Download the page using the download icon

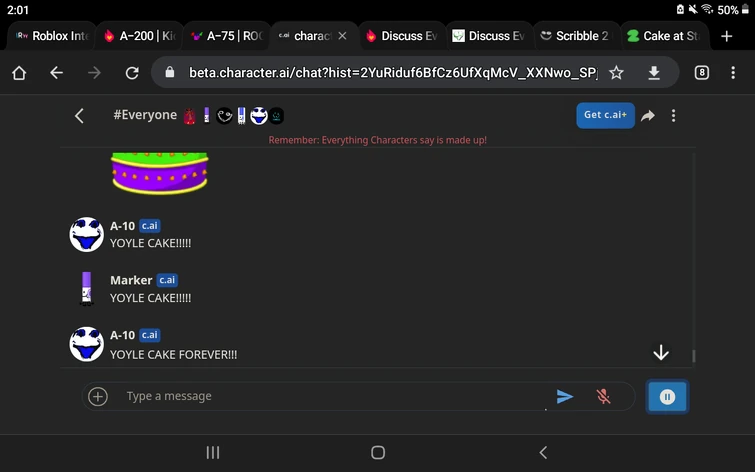[x=653, y=73]
